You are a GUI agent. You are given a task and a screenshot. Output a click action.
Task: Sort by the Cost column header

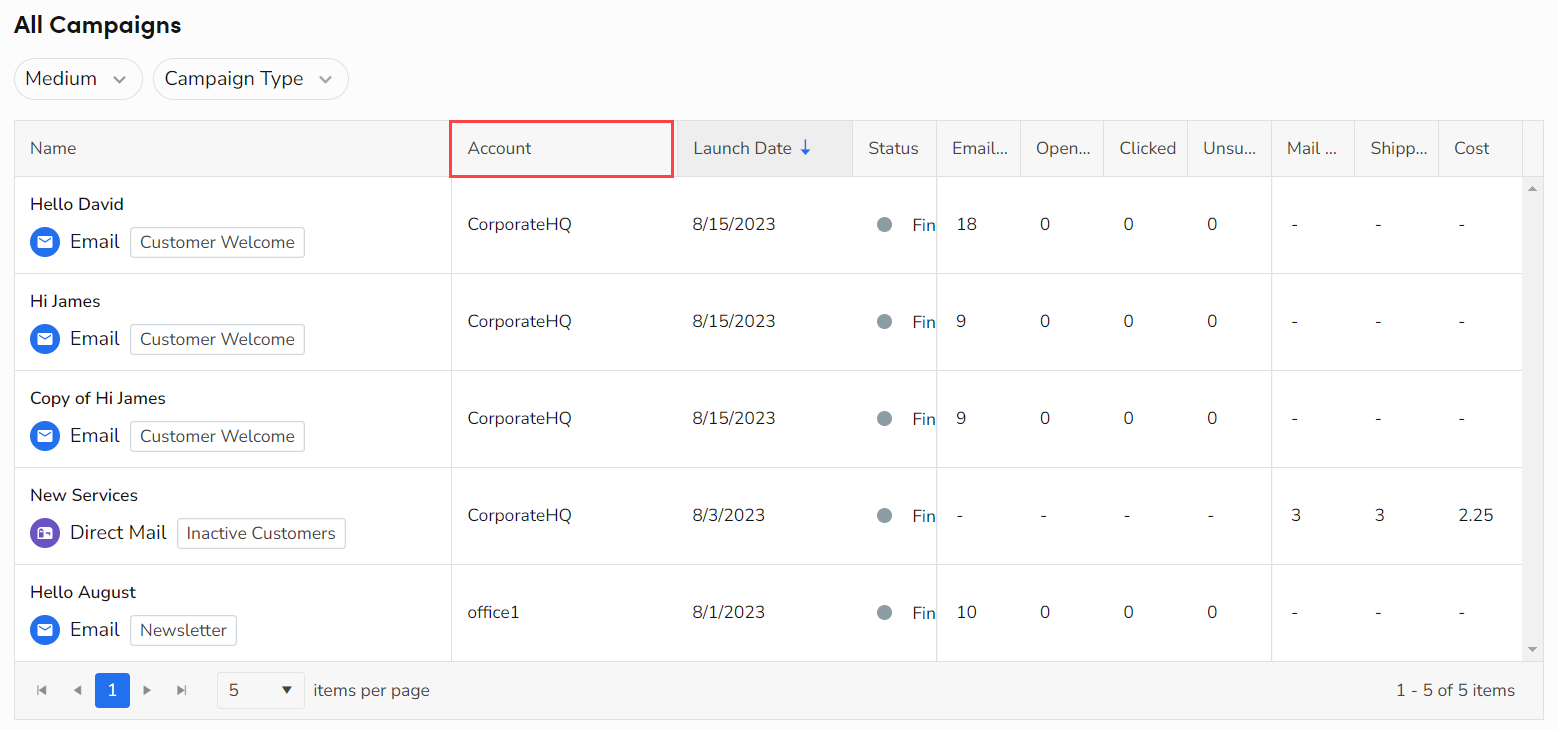click(x=1480, y=148)
